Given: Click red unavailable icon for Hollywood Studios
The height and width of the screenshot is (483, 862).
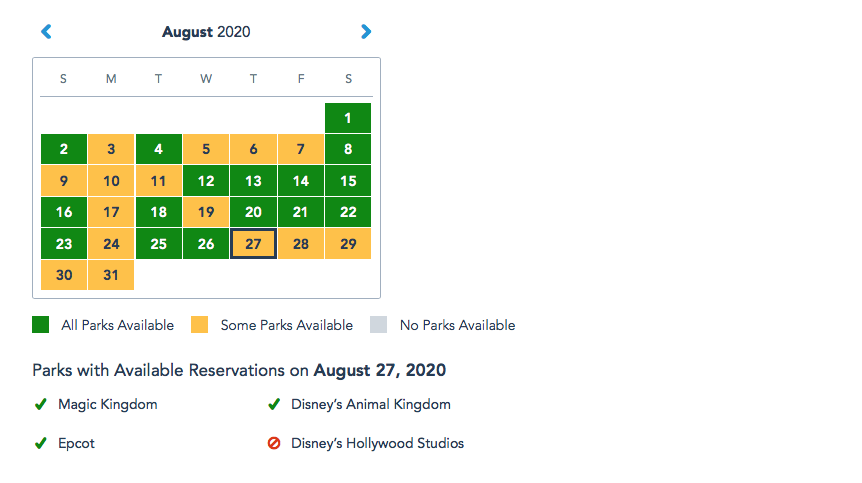Looking at the screenshot, I should tap(274, 443).
